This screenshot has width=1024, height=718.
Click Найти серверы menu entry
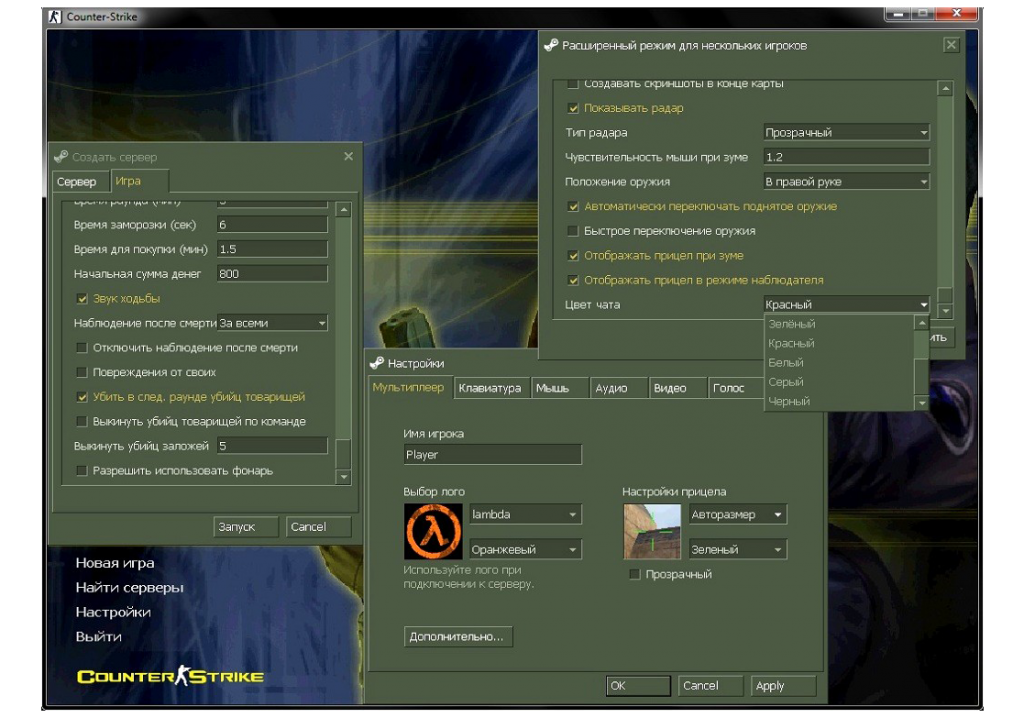tap(129, 587)
